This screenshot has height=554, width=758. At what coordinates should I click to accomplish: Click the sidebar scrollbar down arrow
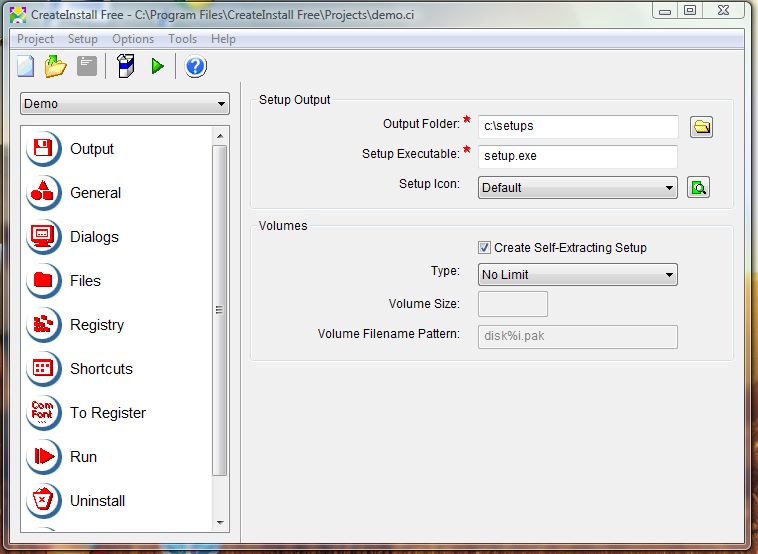point(220,522)
